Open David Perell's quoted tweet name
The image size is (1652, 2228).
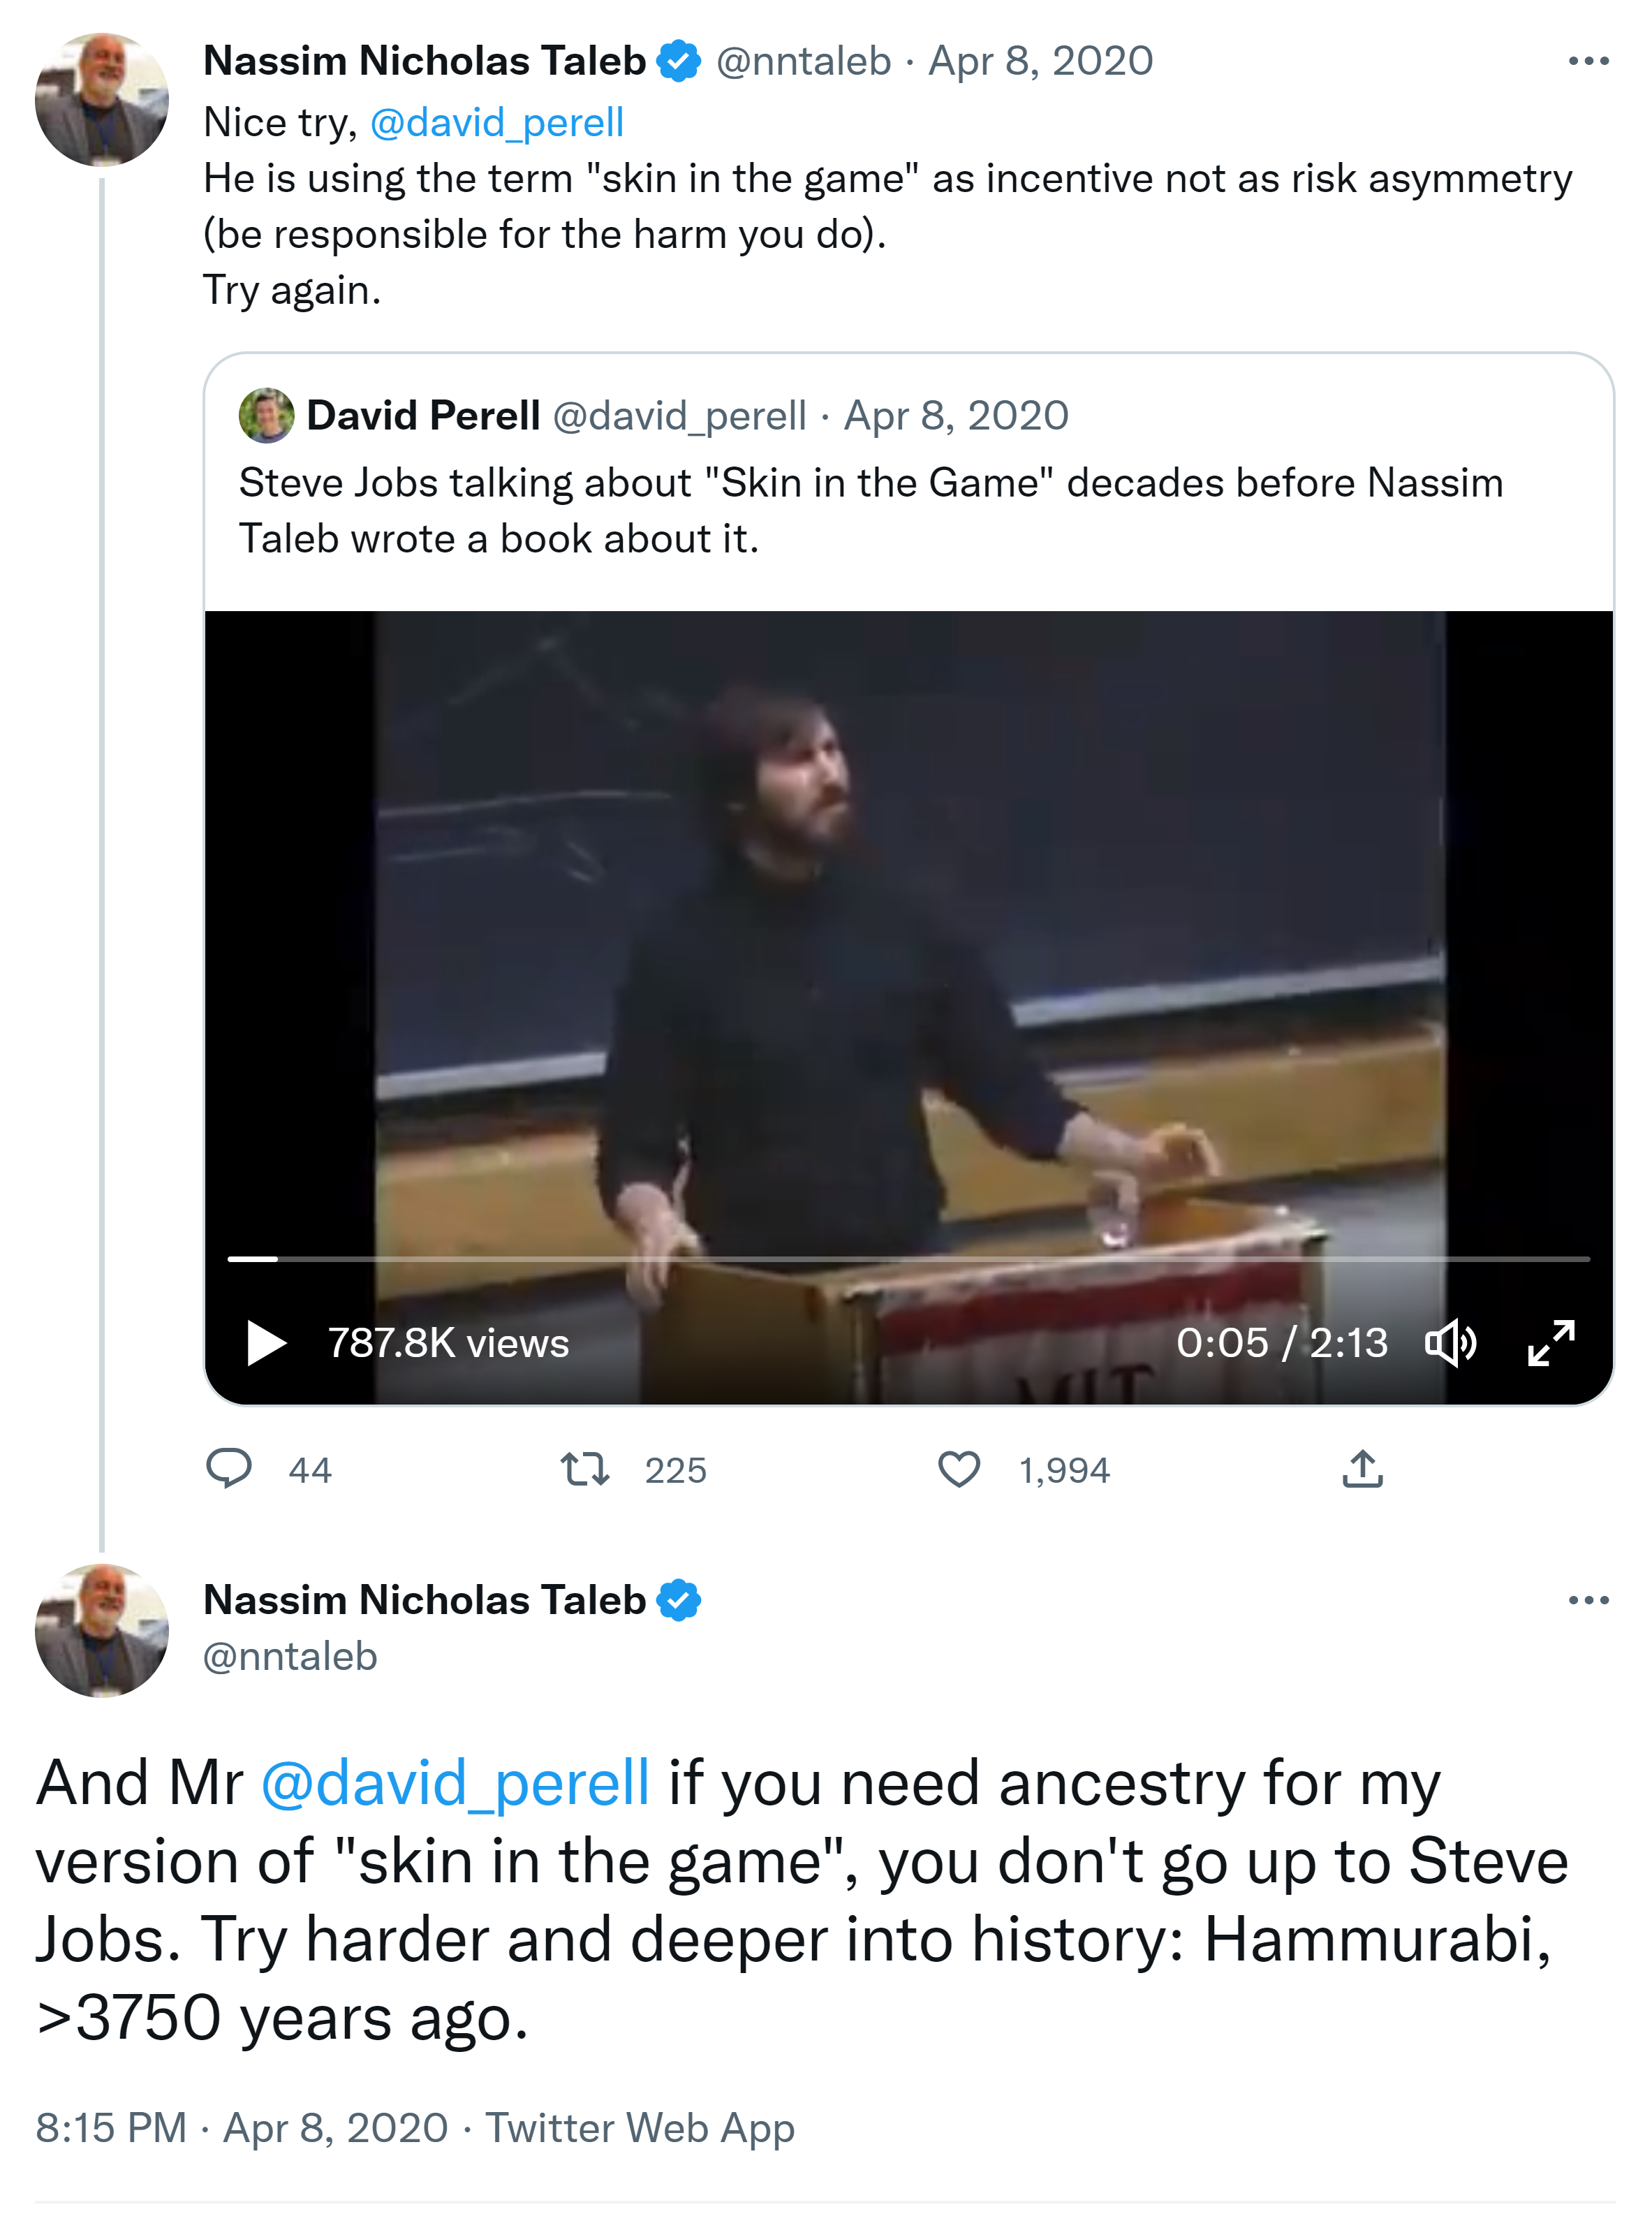click(423, 415)
